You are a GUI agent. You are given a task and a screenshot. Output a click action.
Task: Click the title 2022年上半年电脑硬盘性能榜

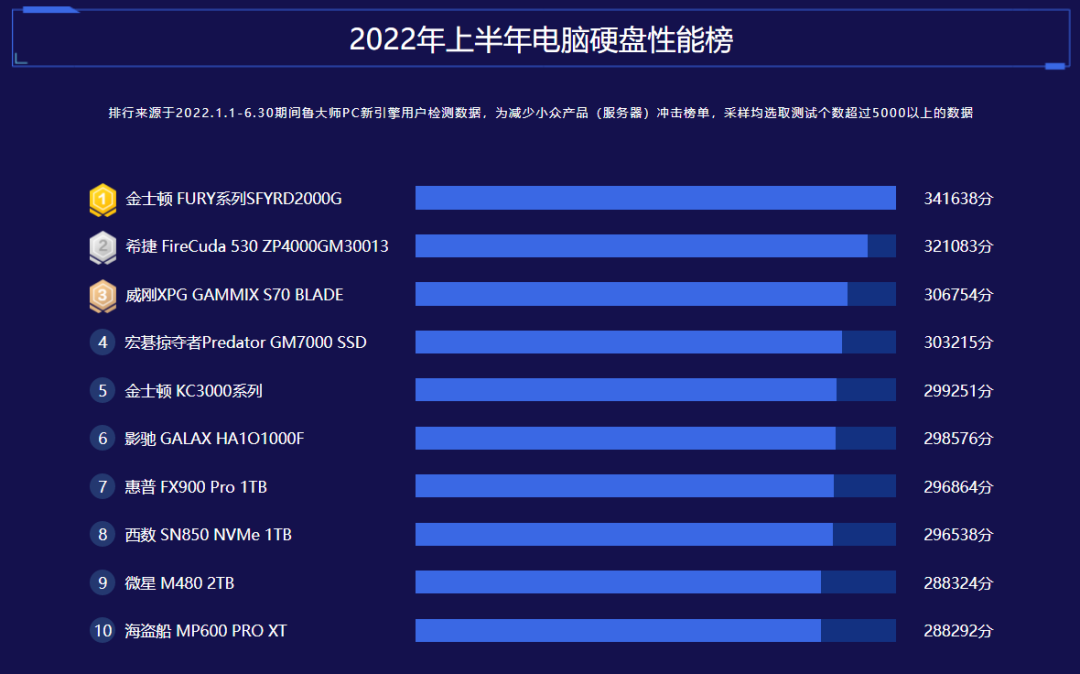541,39
